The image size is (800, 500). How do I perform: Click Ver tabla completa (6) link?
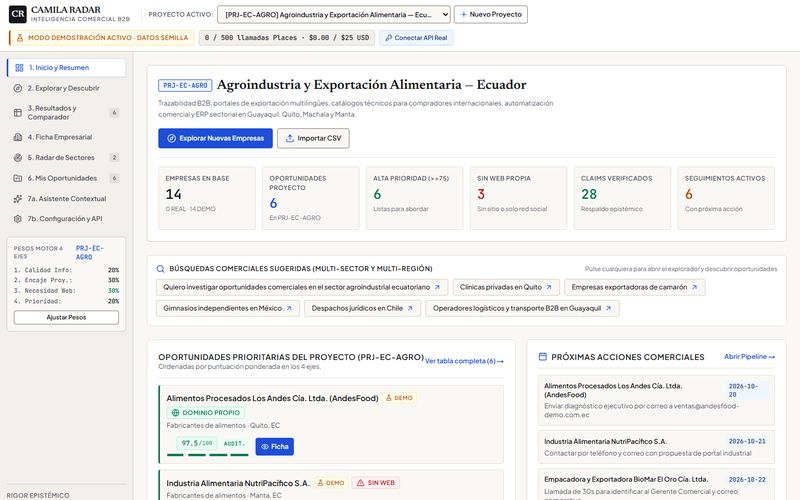(464, 361)
